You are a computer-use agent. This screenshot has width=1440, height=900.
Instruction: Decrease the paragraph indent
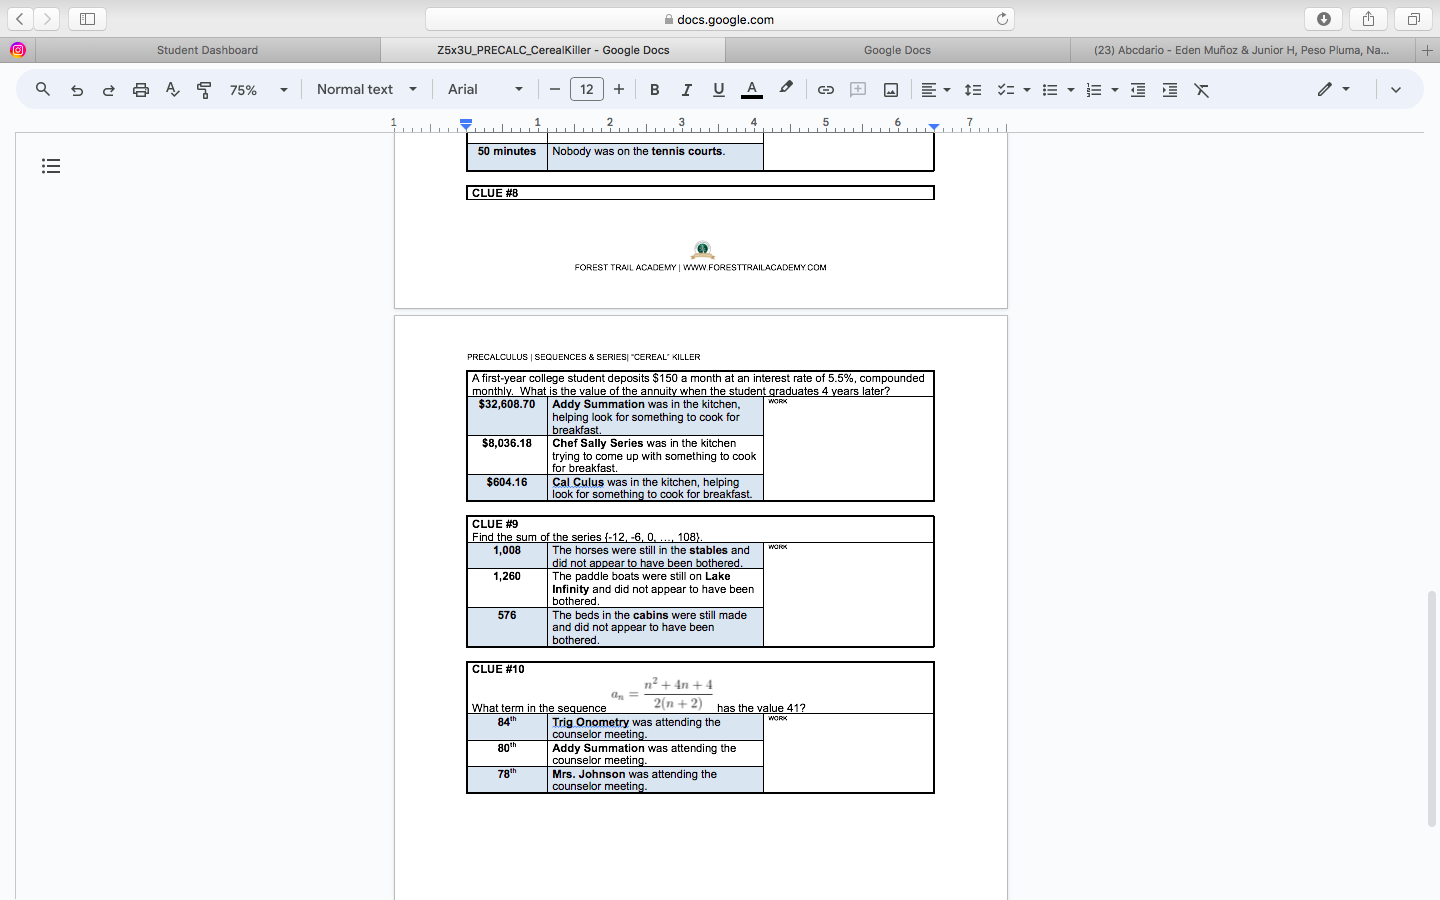click(x=1138, y=90)
